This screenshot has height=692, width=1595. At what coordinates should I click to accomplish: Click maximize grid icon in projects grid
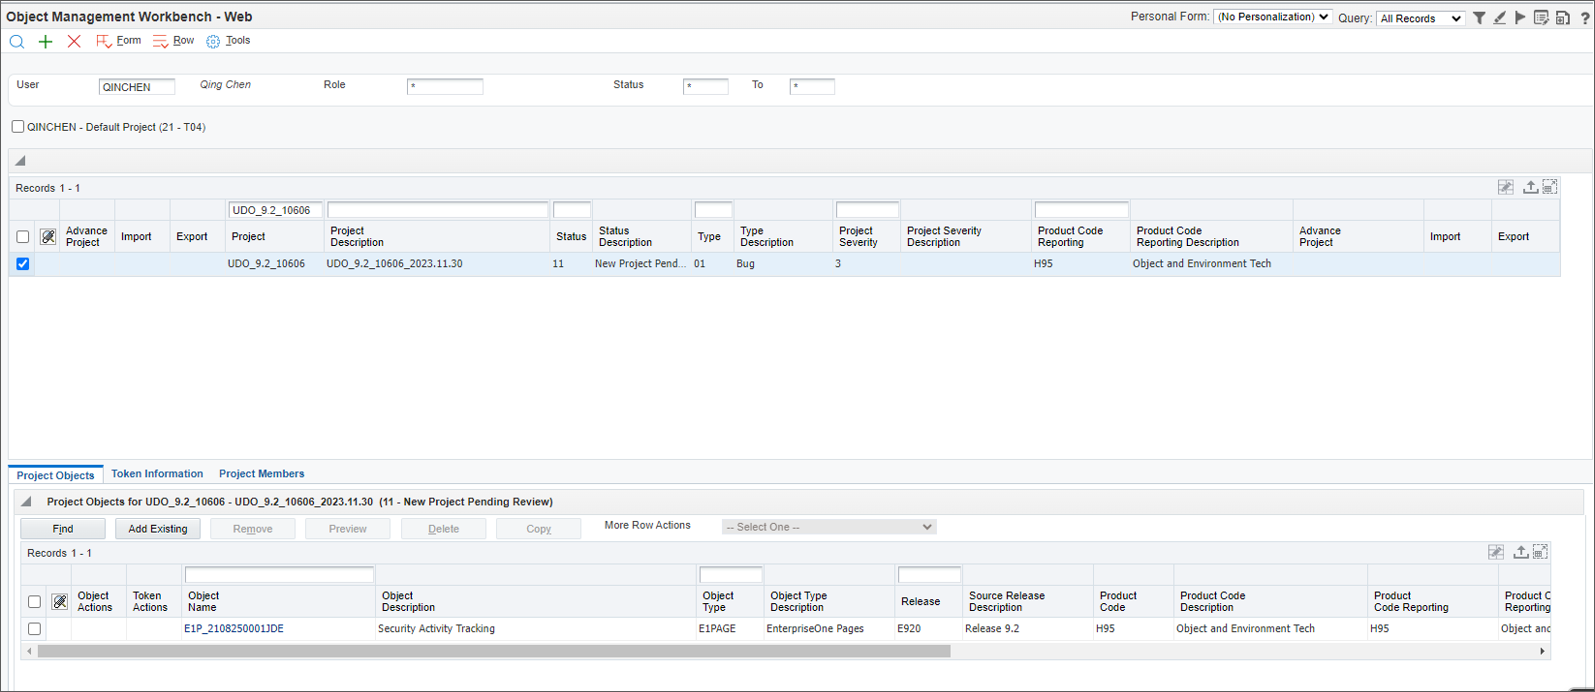pos(1550,187)
